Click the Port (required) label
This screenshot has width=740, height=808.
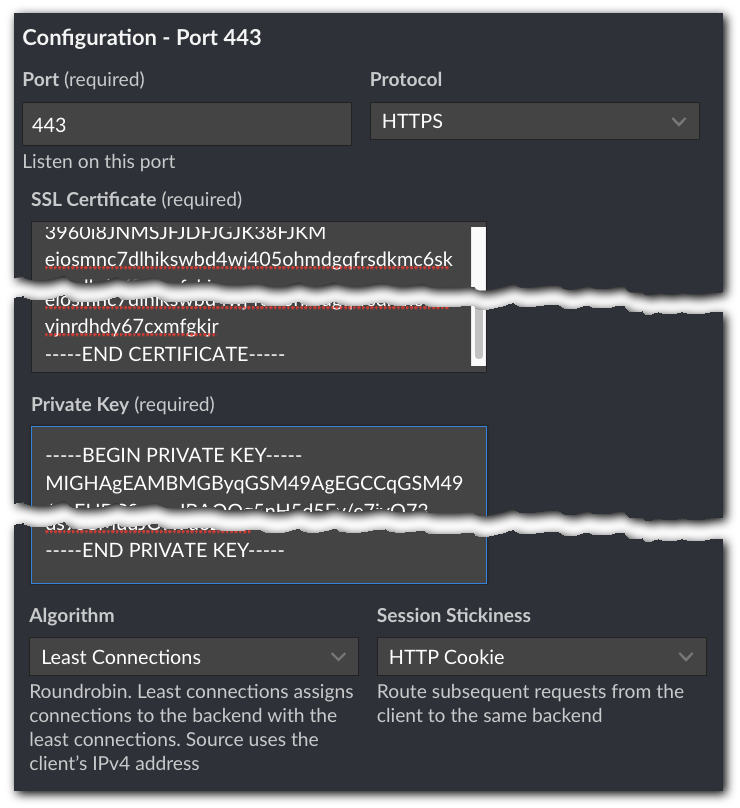tap(83, 79)
